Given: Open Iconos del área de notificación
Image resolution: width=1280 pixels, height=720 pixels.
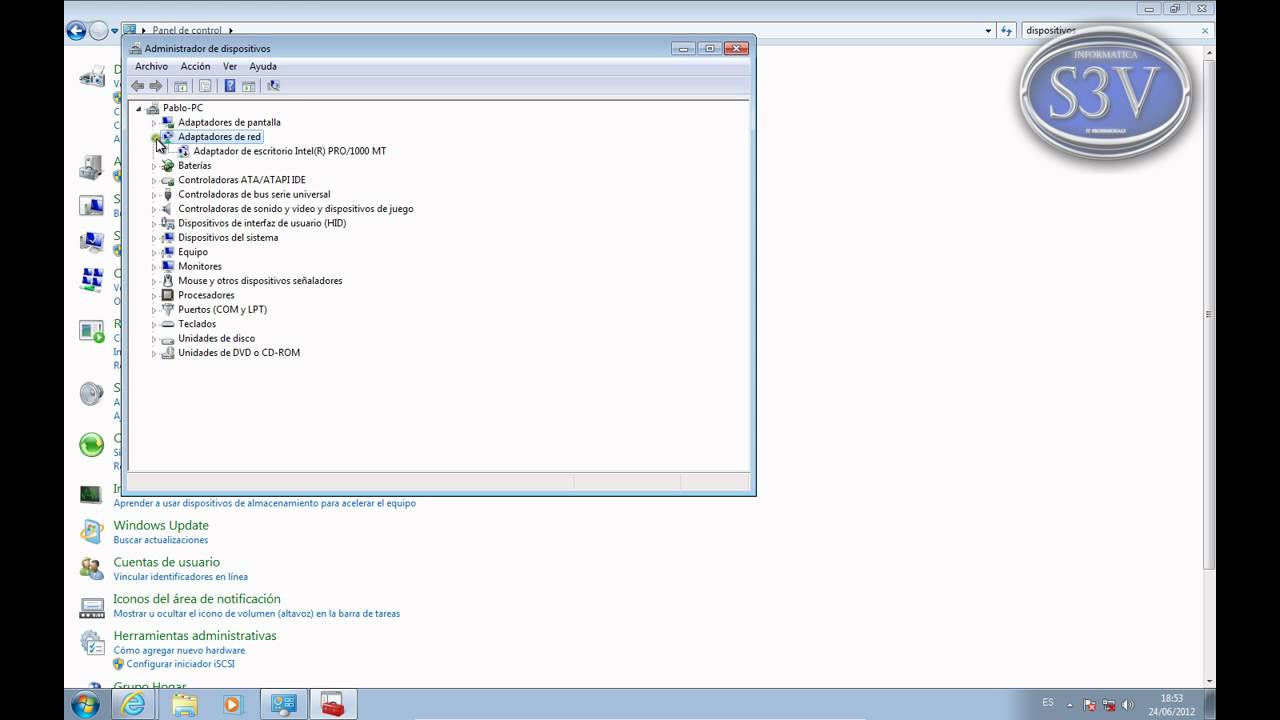Looking at the screenshot, I should coord(197,599).
